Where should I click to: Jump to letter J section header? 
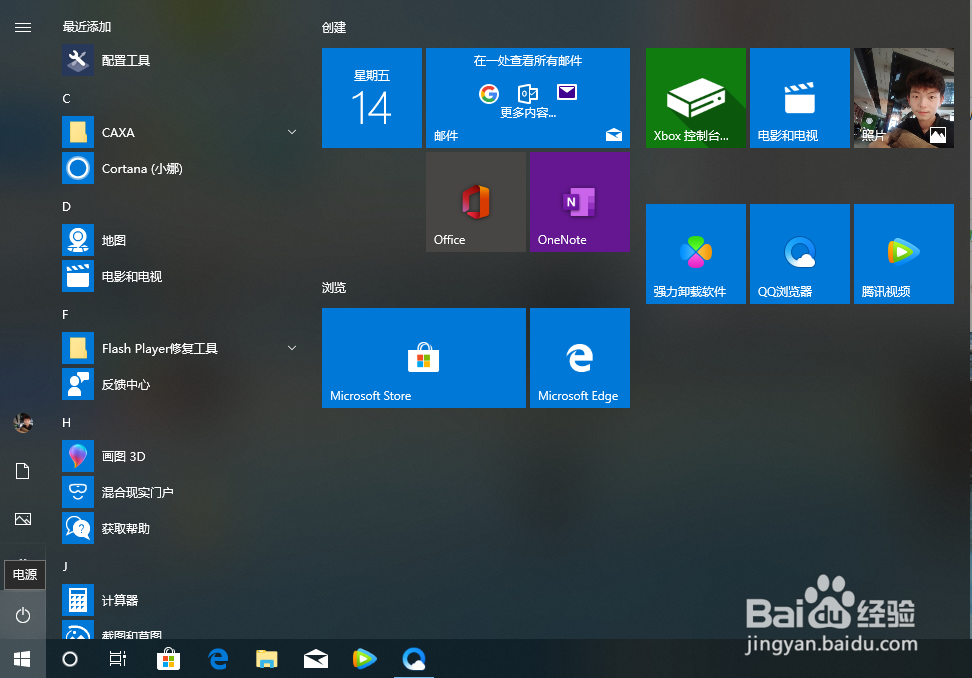coord(64,566)
